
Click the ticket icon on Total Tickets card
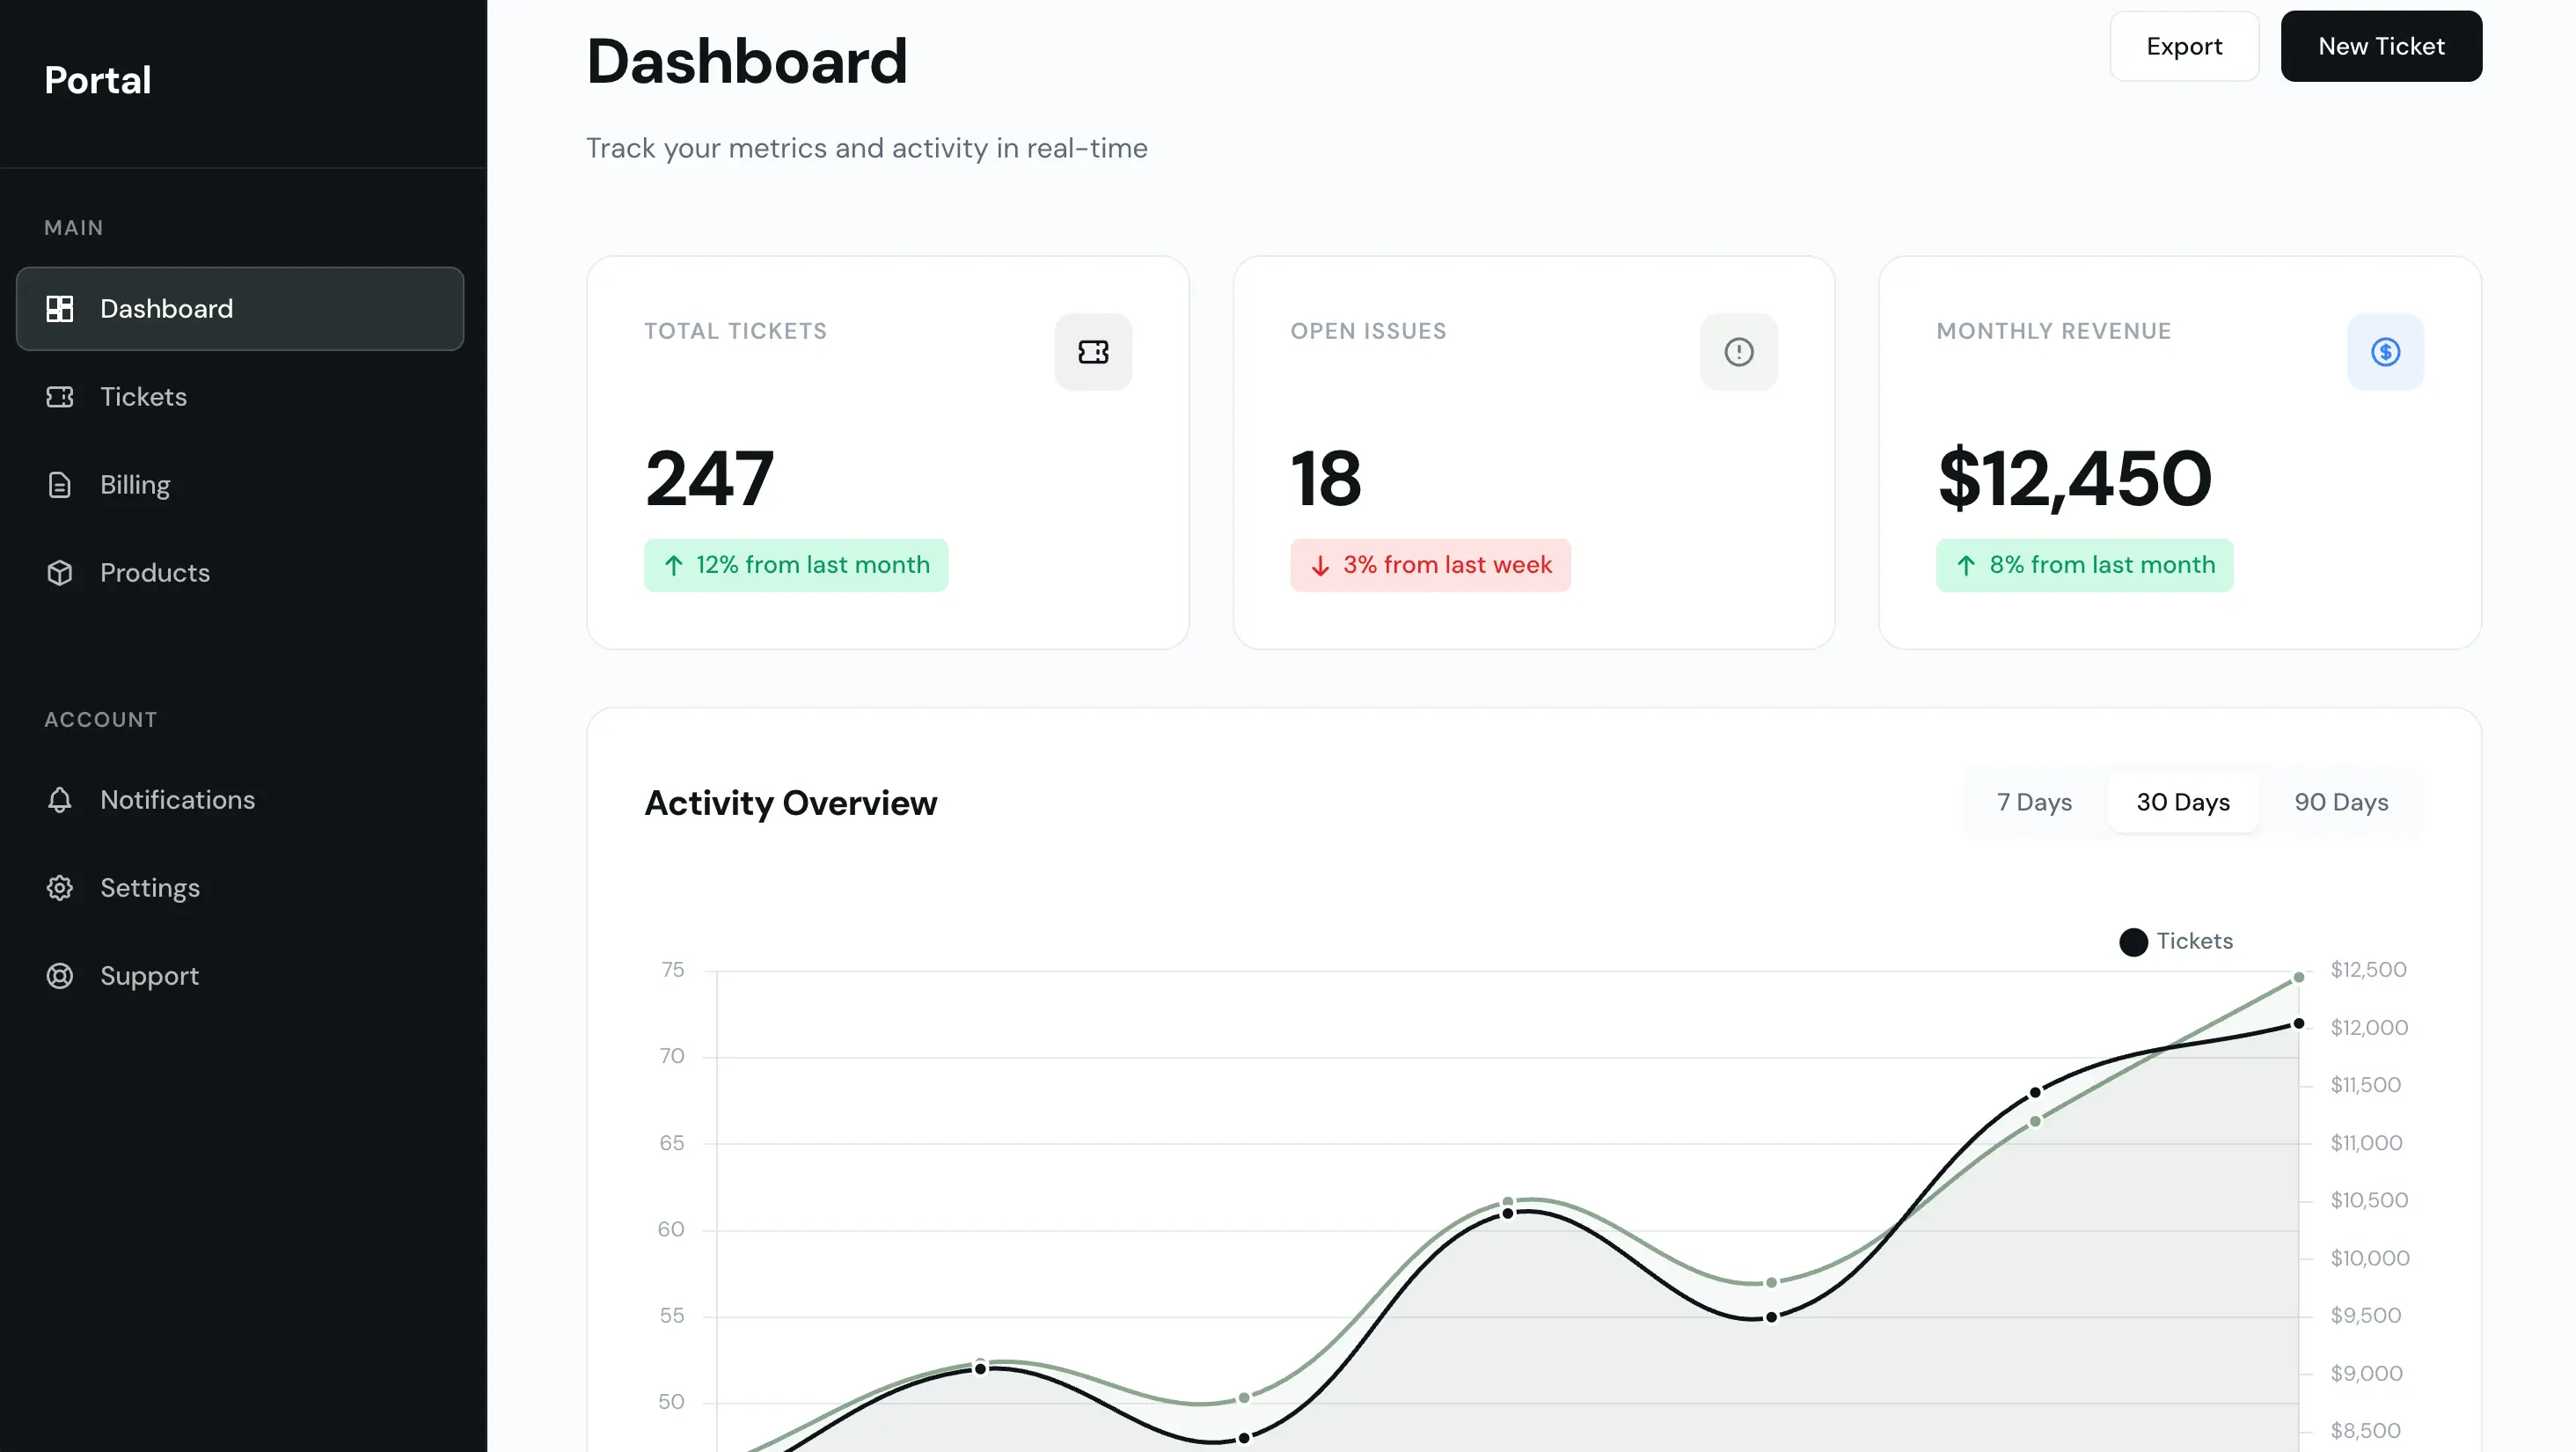coord(1093,352)
